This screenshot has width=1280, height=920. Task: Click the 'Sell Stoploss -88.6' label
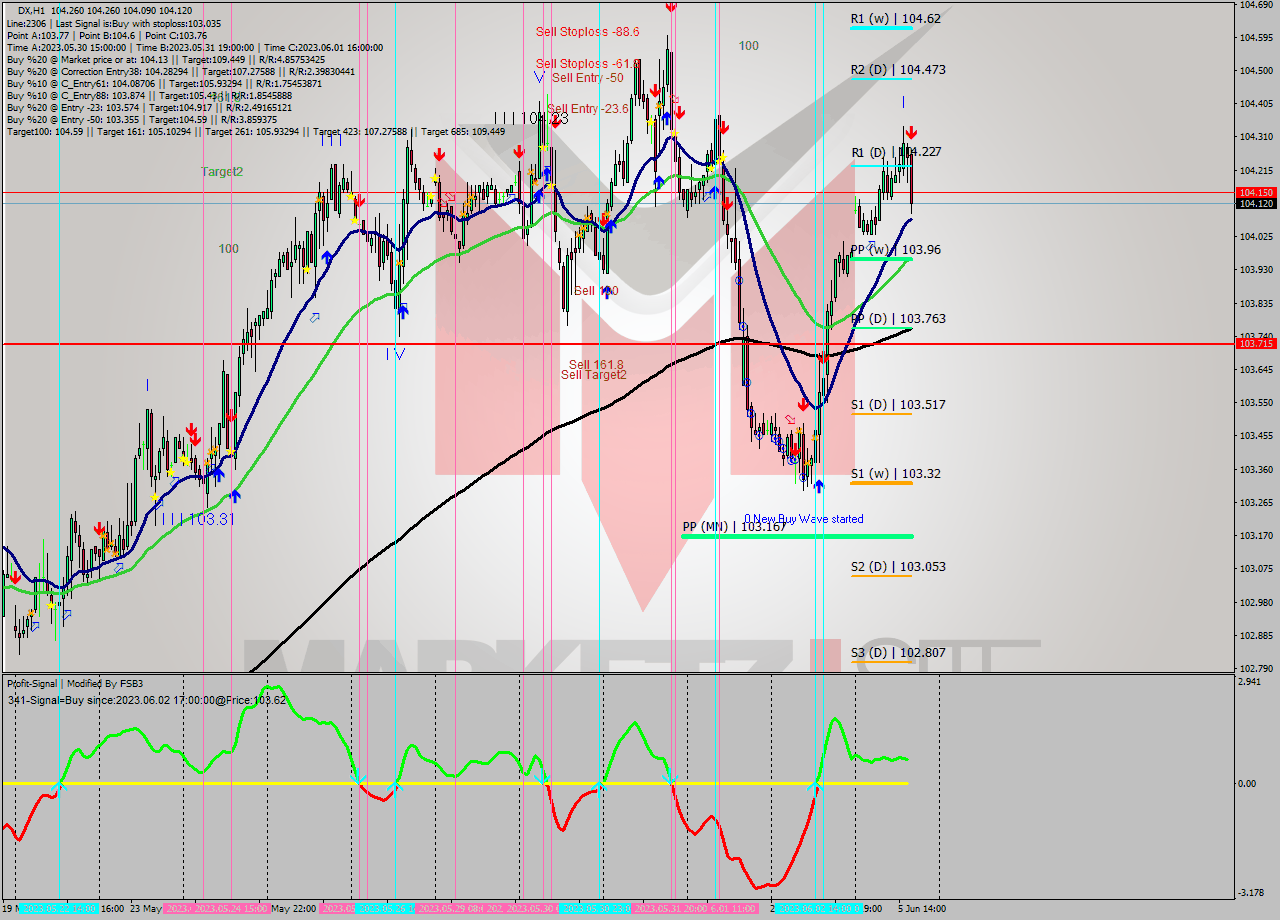587,32
